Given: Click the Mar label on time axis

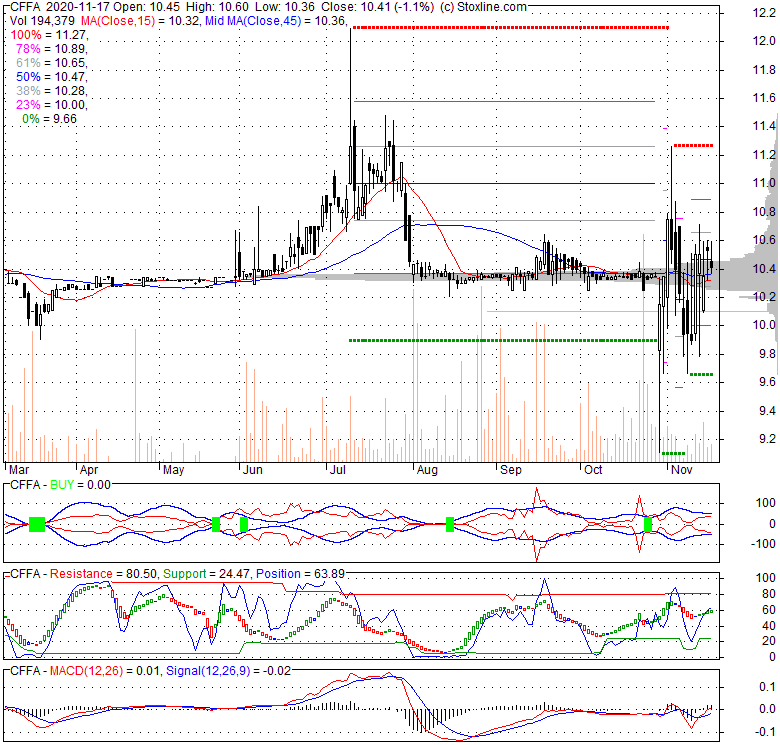Looking at the screenshot, I should pyautogui.click(x=19, y=470).
